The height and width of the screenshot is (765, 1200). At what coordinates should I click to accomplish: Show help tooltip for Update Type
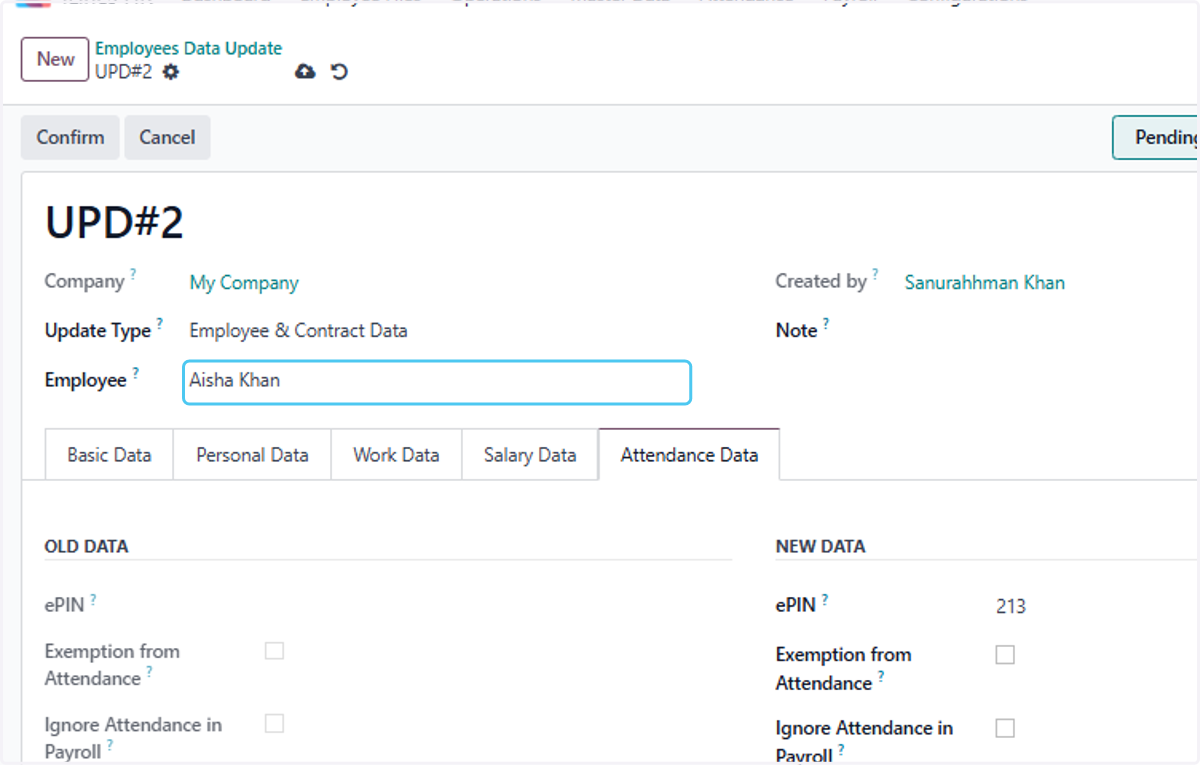[160, 323]
